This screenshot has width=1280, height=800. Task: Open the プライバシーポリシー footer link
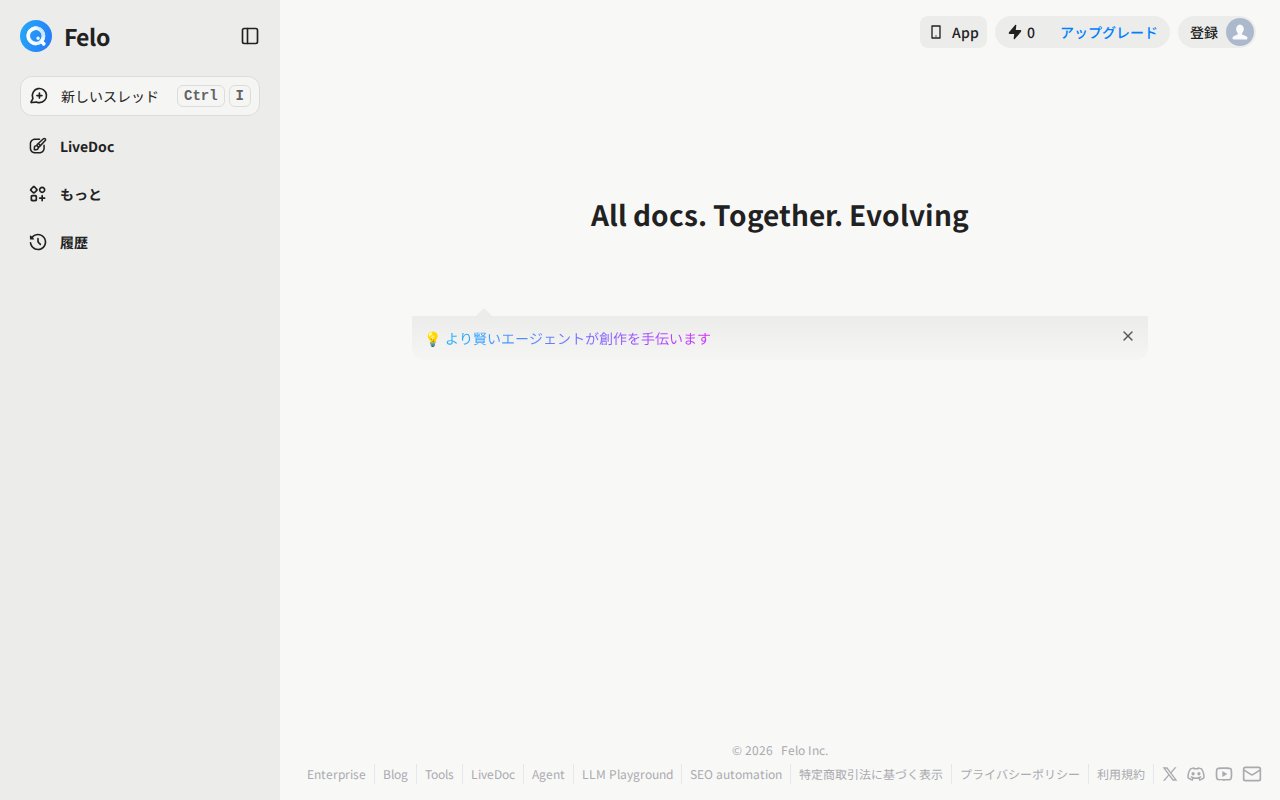(x=1020, y=774)
